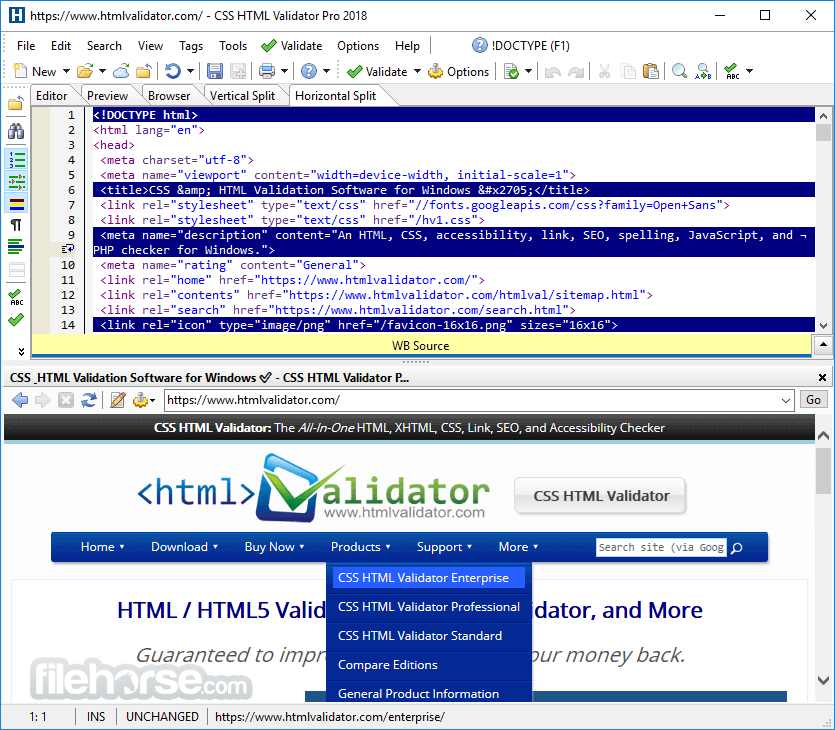835x730 pixels.
Task: Click the WB Source yellow bar
Action: point(421,346)
